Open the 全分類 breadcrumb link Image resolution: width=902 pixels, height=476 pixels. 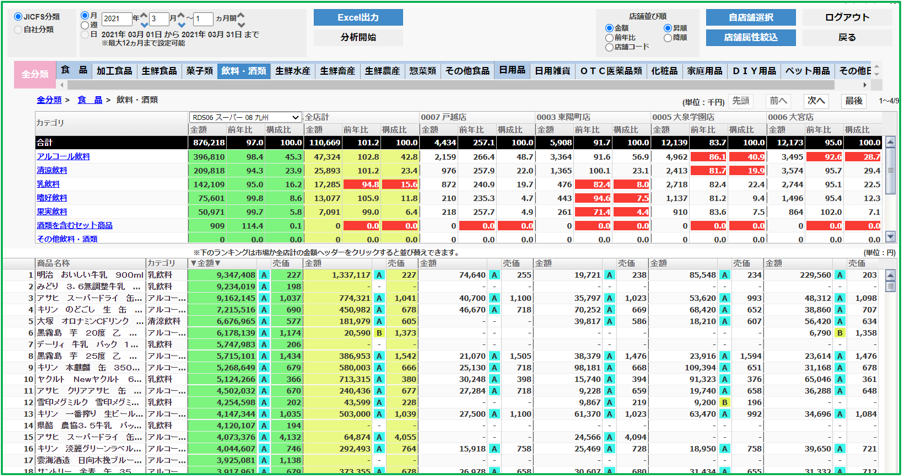point(49,100)
